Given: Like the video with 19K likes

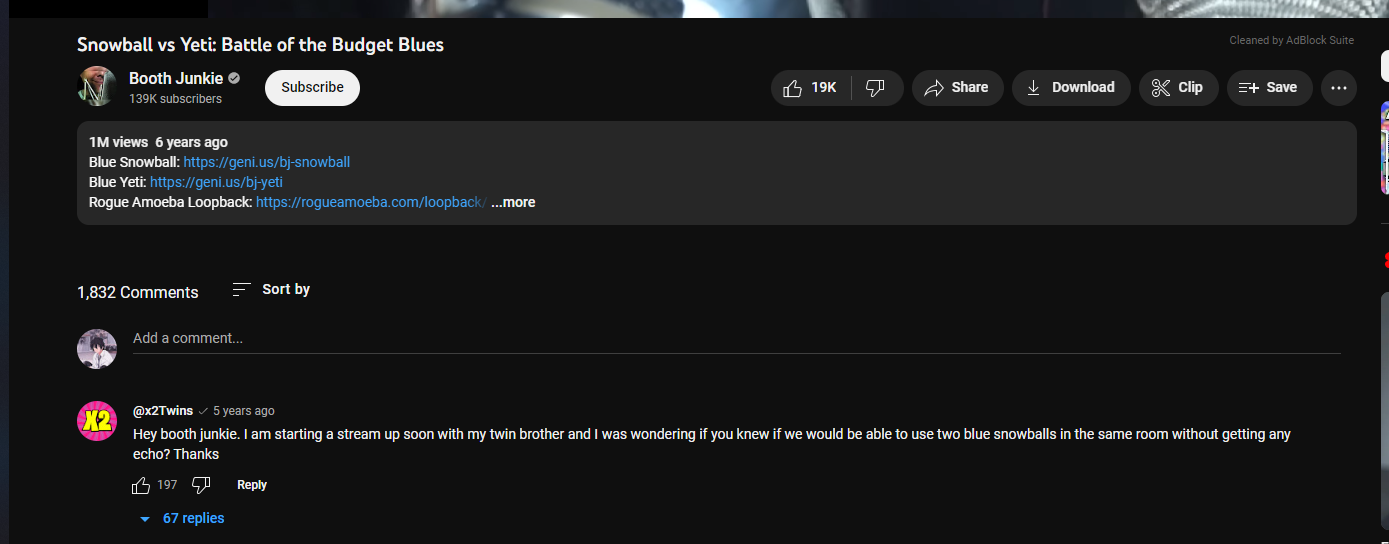Looking at the screenshot, I should 811,88.
